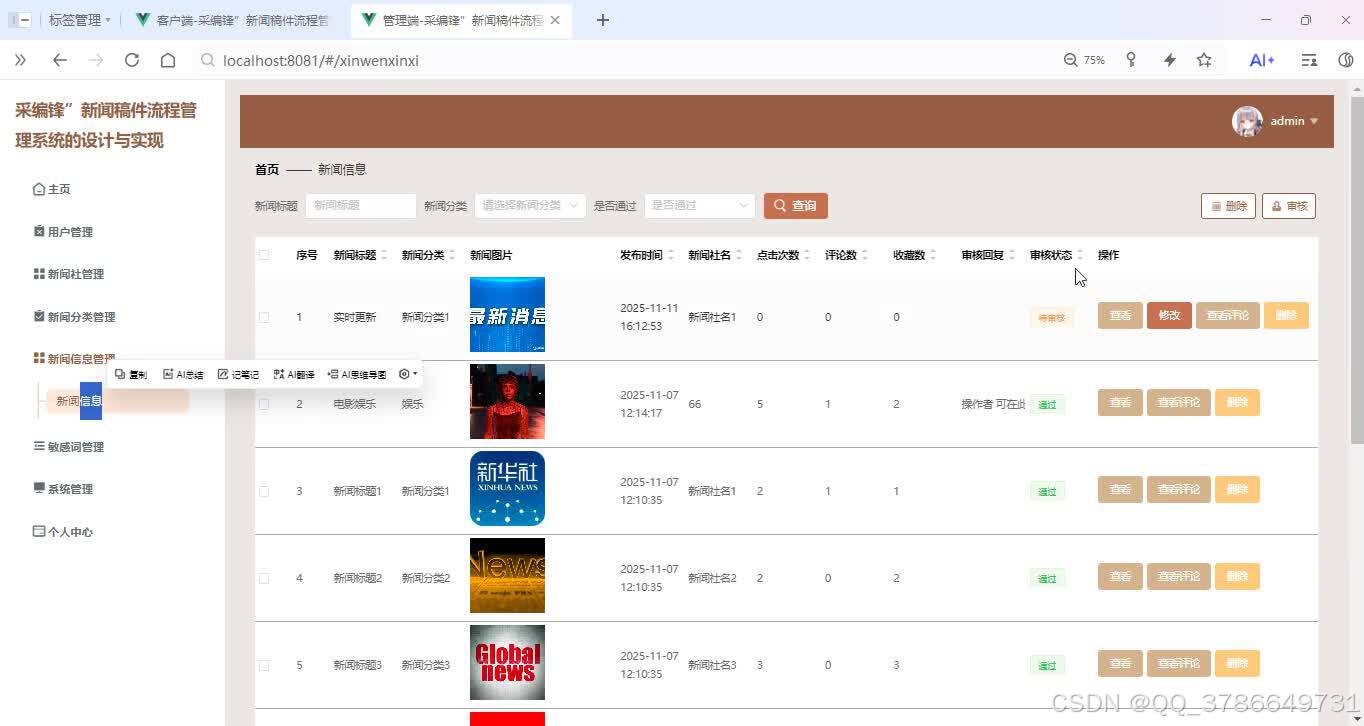Click the tab-bar panel icon beside 标签管理
This screenshot has height=726, width=1364.
point(20,20)
